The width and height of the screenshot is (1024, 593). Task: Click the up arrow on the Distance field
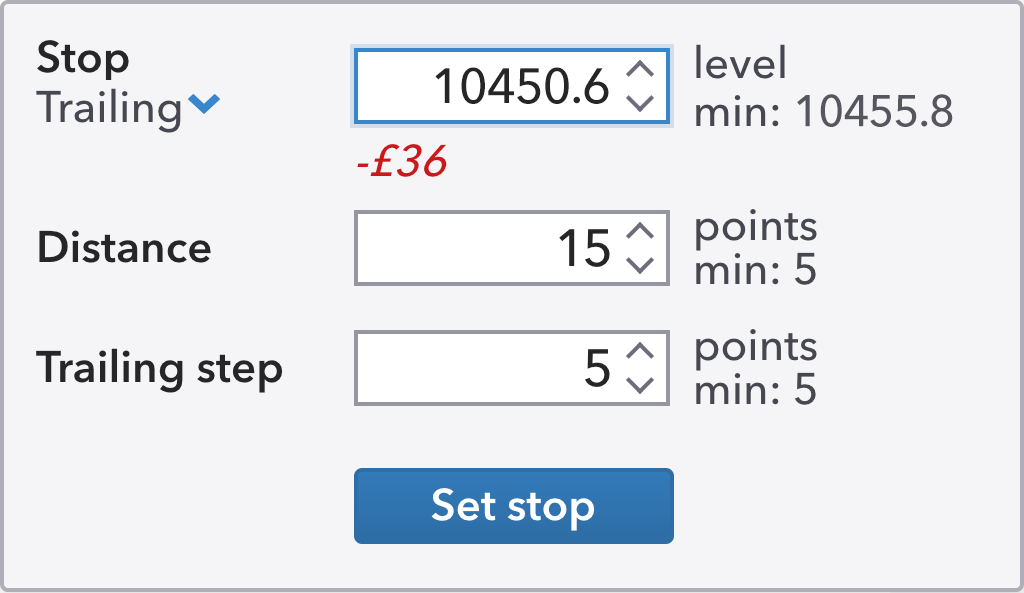[641, 233]
